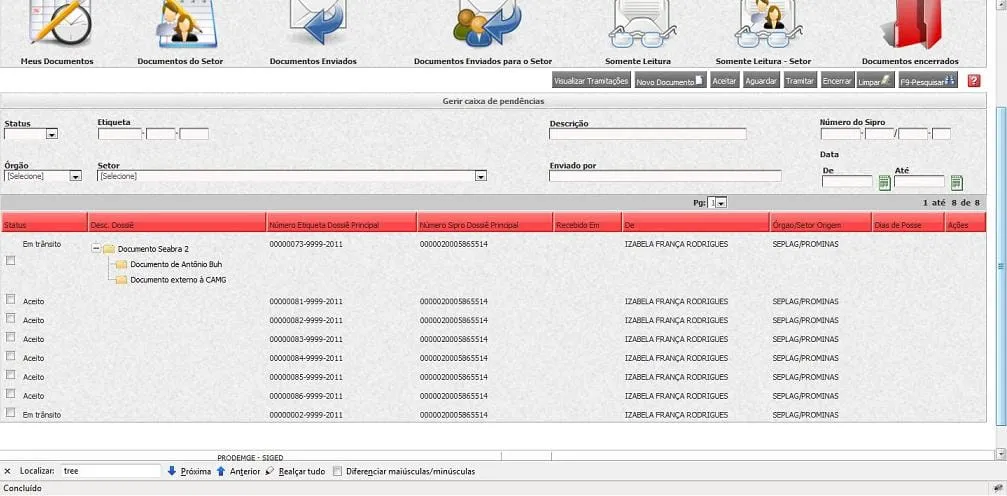The height and width of the screenshot is (496, 1007).
Task: Select the Documento externo à CAMG tree item
Action: (178, 280)
